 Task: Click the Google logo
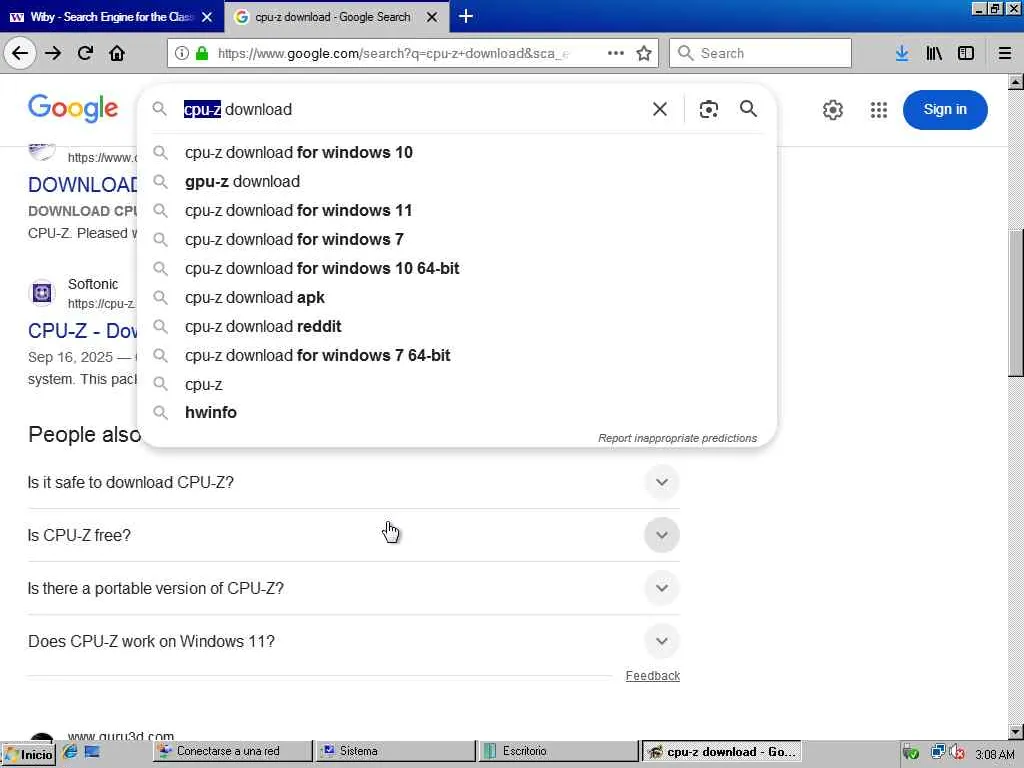coord(72,108)
